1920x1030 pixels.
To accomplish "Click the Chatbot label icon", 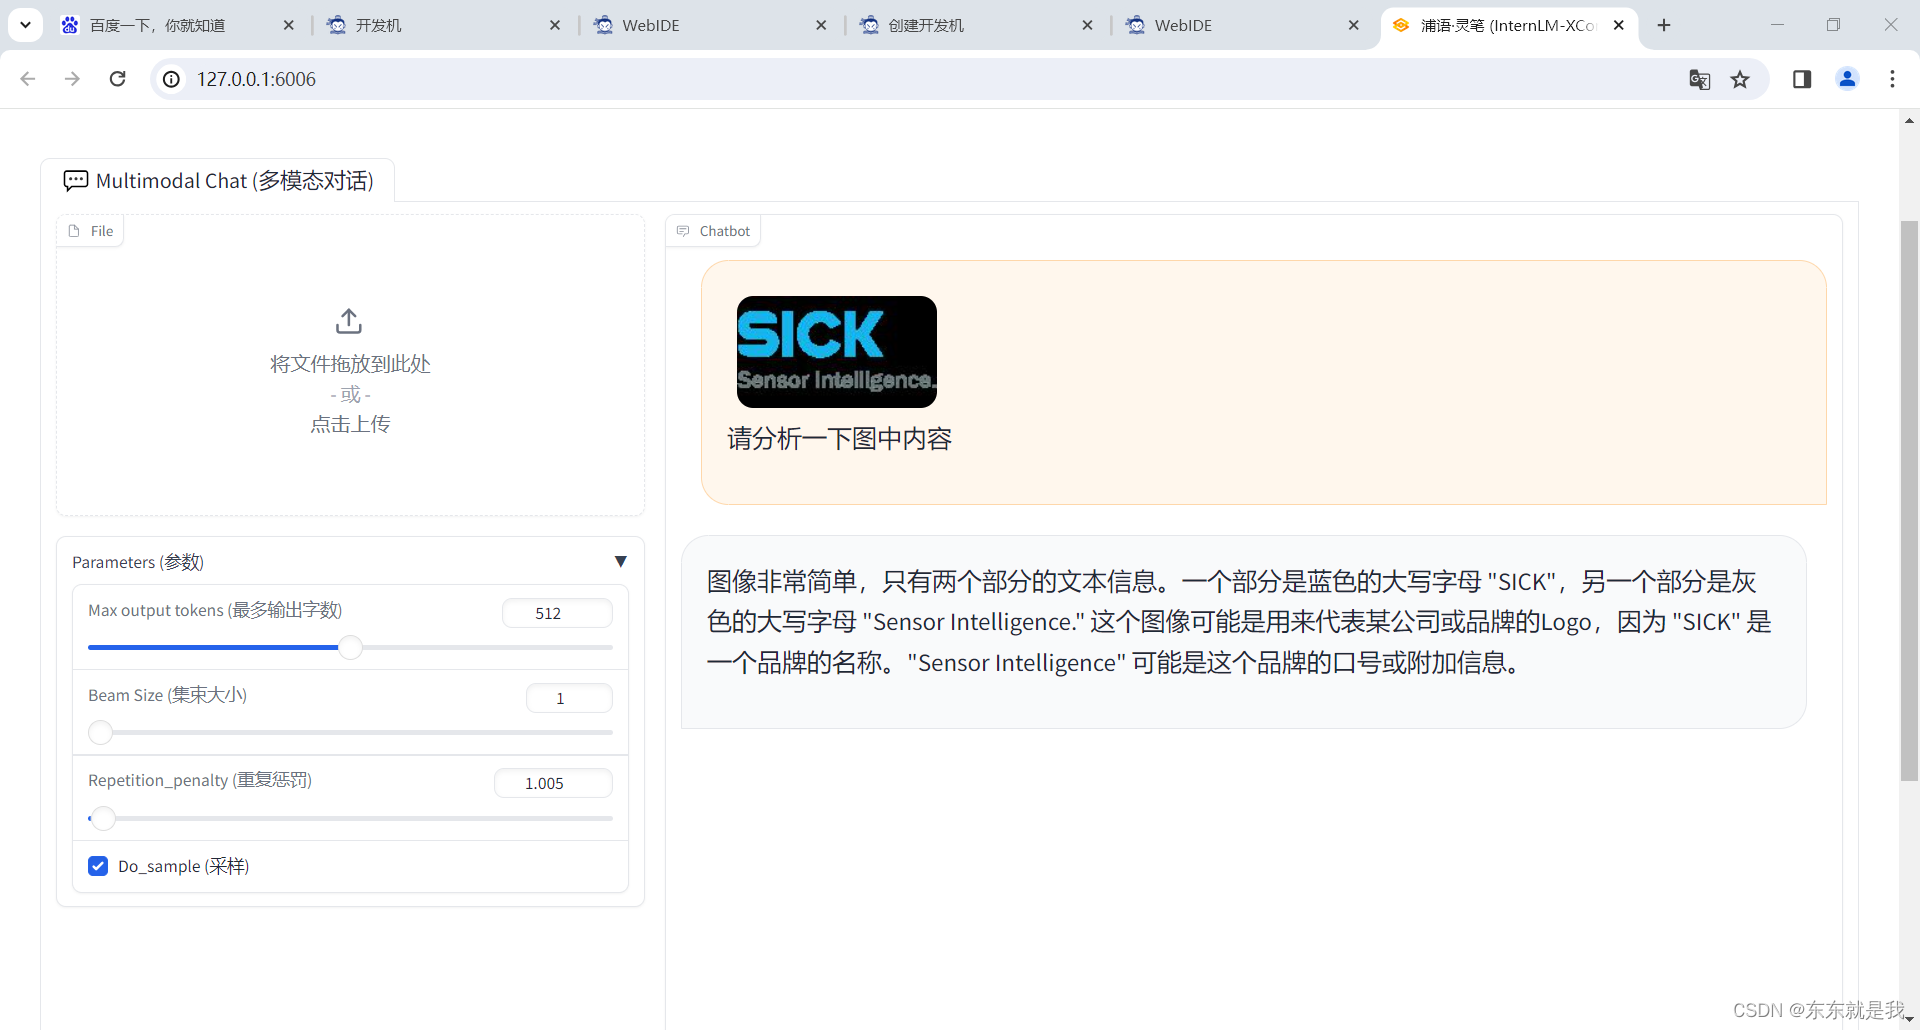I will pyautogui.click(x=683, y=231).
